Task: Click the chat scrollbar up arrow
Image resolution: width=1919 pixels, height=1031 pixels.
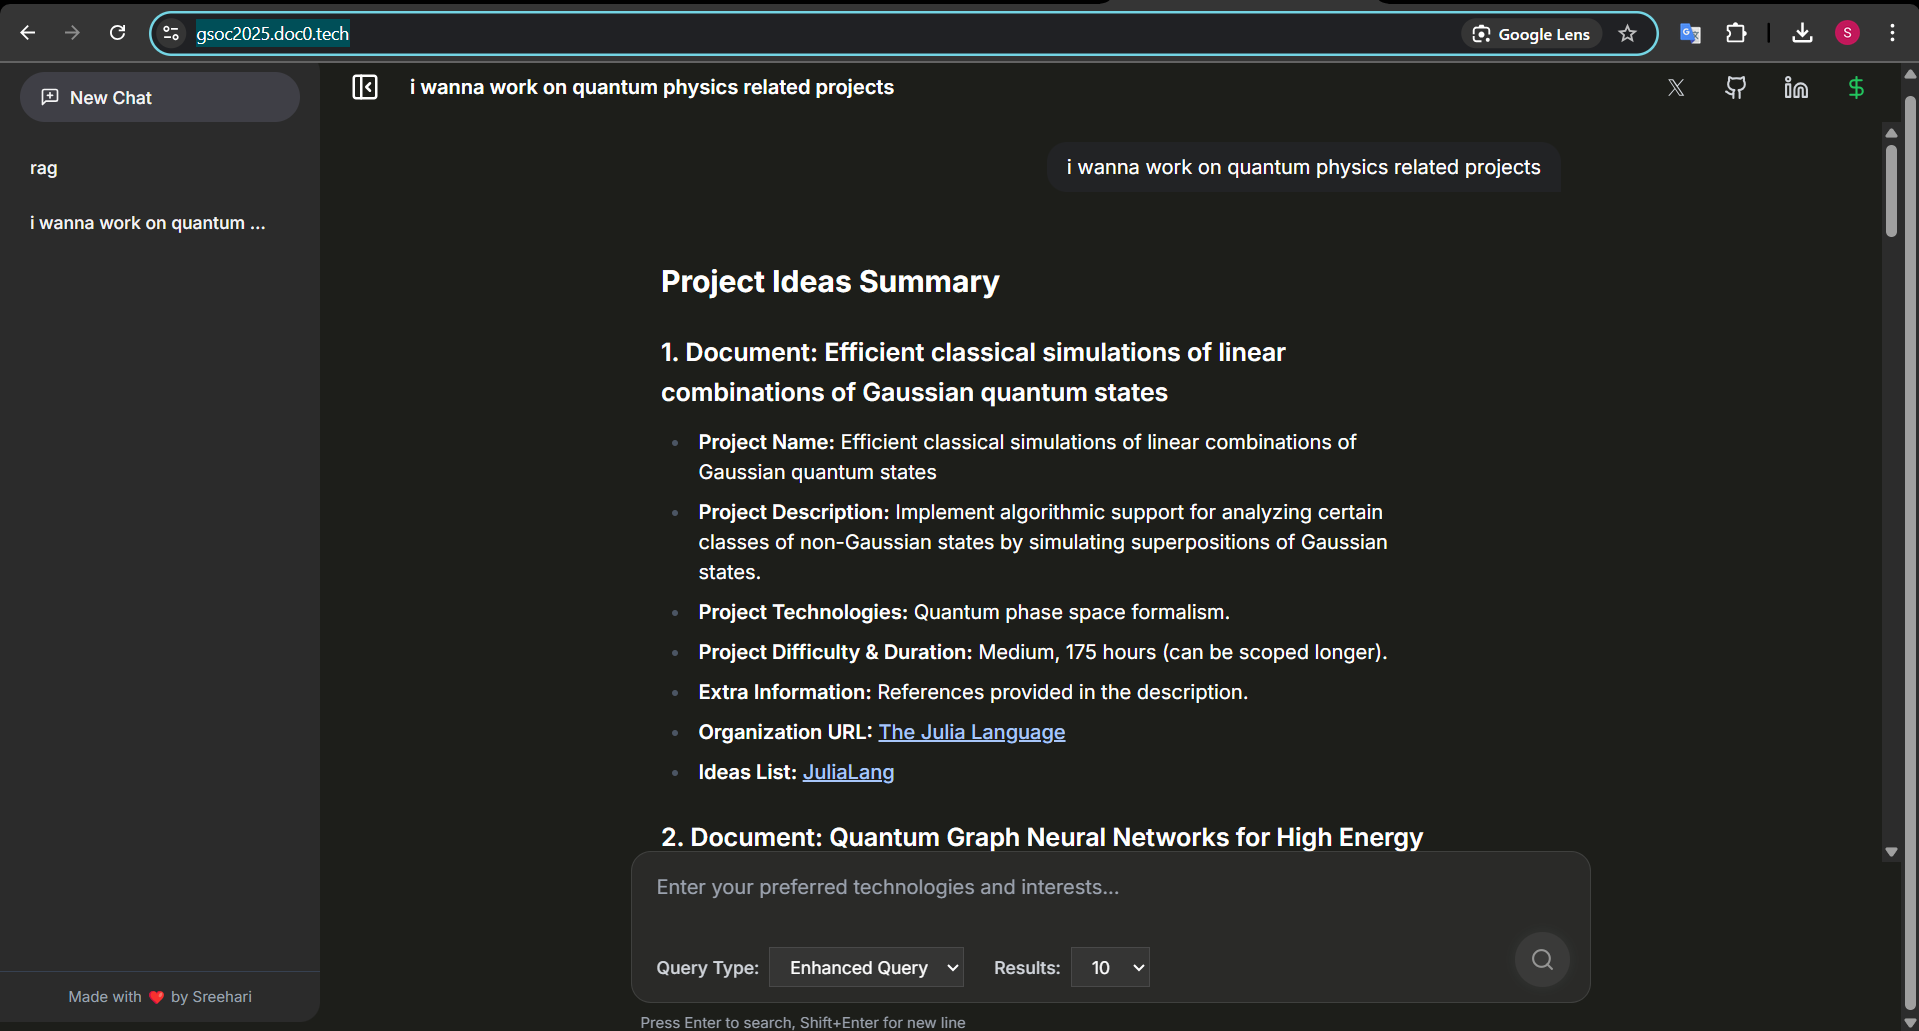Action: [x=1891, y=132]
